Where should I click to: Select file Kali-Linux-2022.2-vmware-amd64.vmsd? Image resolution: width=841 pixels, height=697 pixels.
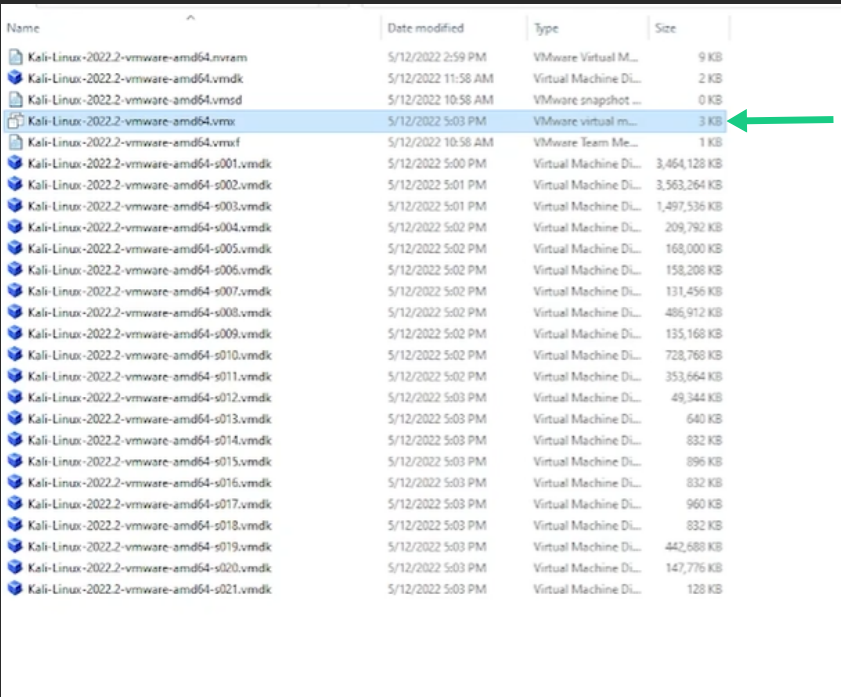[x=135, y=100]
